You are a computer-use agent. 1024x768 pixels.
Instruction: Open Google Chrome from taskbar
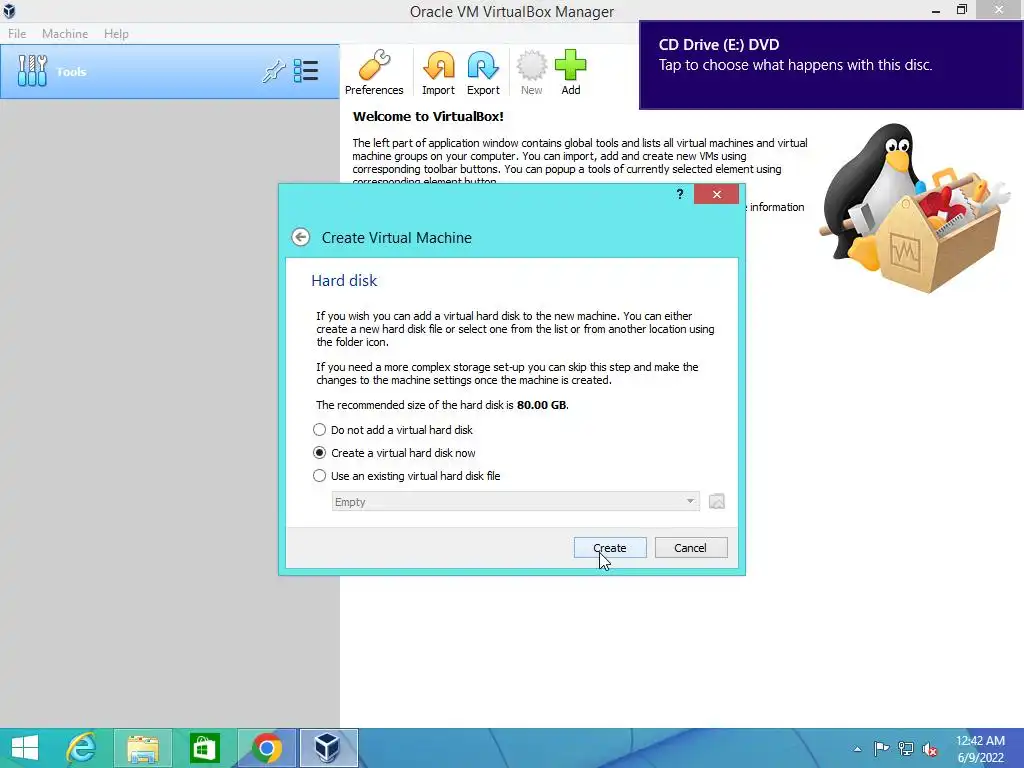tap(266, 748)
